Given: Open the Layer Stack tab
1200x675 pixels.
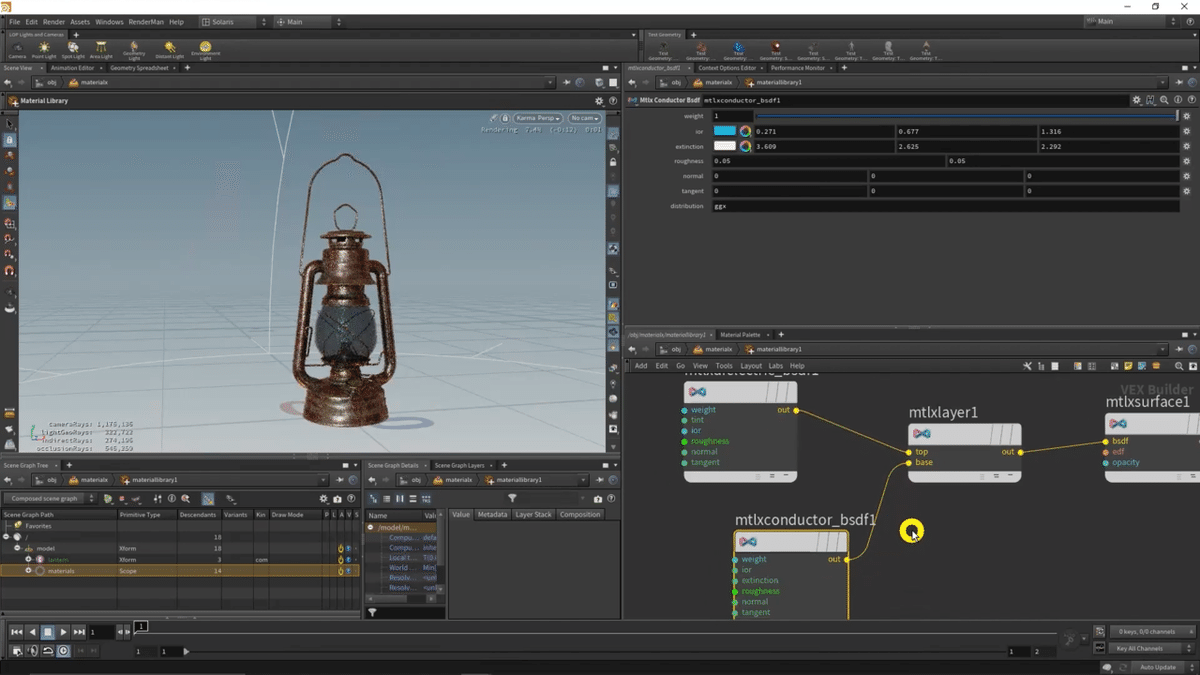Looking at the screenshot, I should pos(533,515).
